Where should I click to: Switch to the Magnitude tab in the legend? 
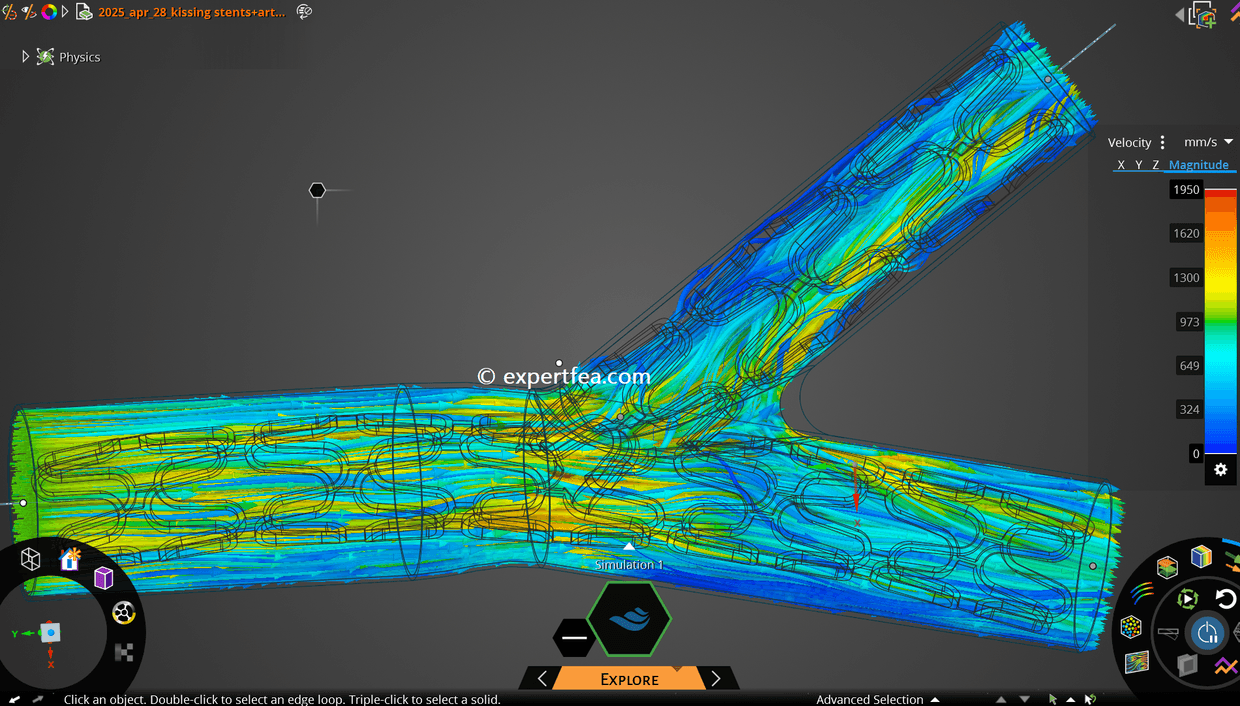(1199, 164)
